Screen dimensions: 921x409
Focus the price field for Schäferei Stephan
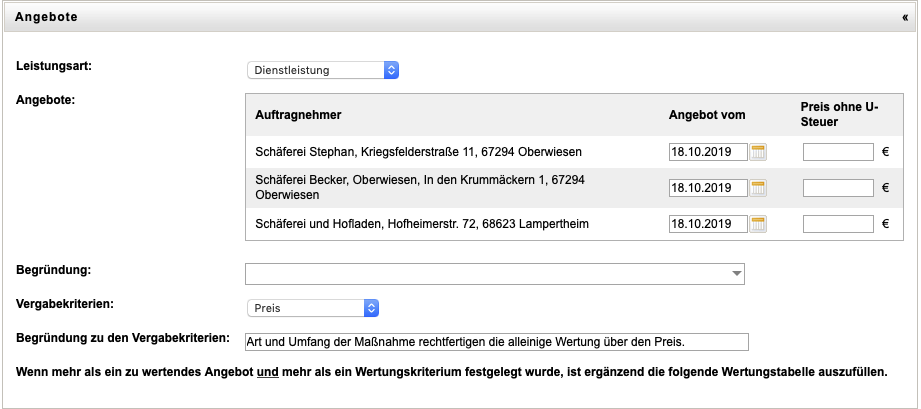pos(838,152)
